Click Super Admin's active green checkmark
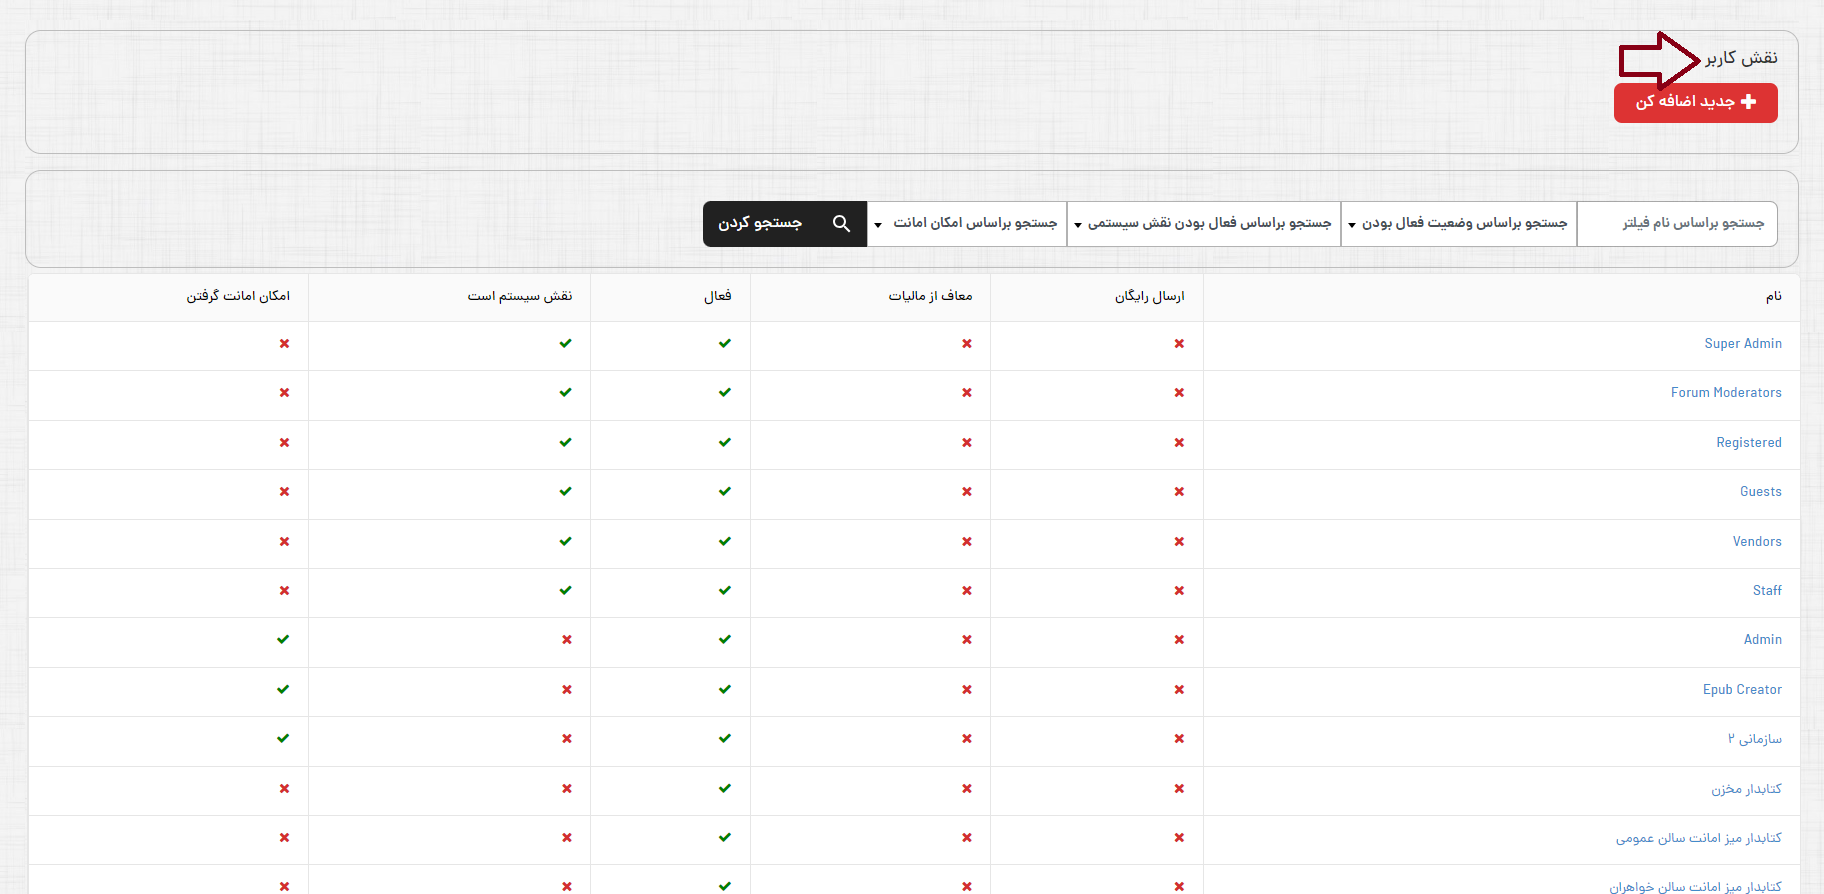 coord(725,344)
